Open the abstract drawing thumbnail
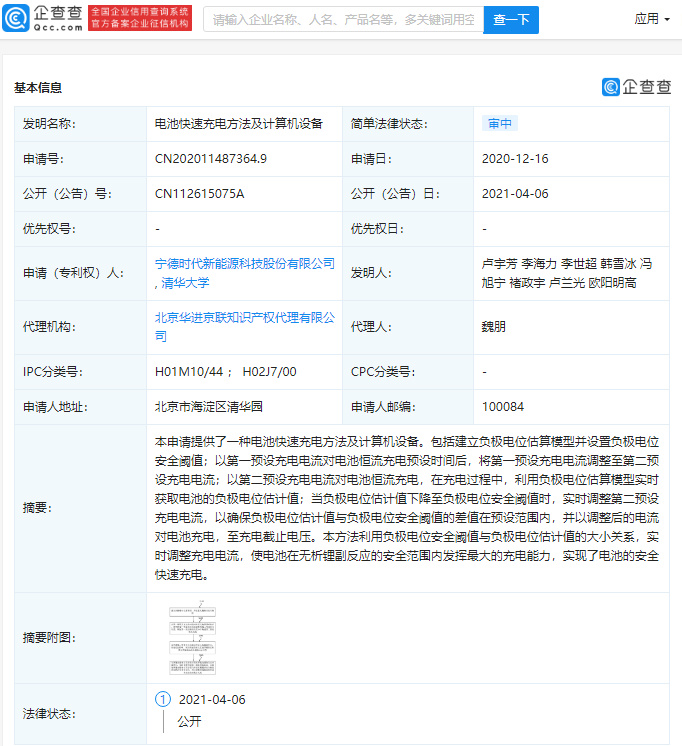This screenshot has width=682, height=746. [191, 638]
